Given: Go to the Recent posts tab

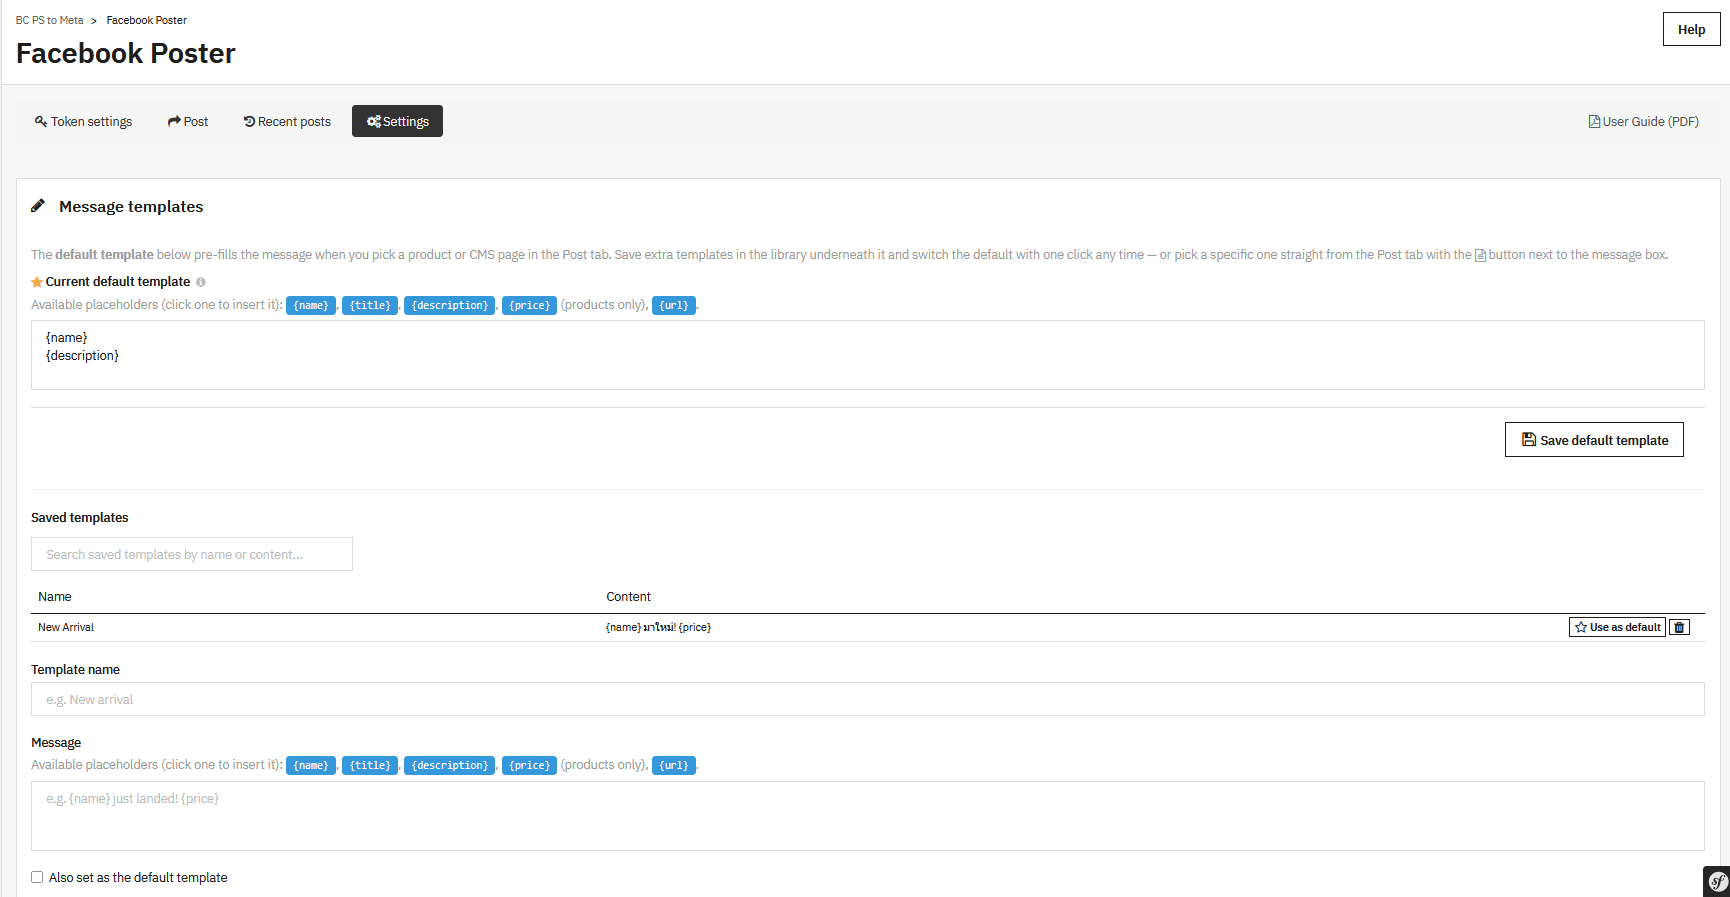Looking at the screenshot, I should [x=287, y=121].
